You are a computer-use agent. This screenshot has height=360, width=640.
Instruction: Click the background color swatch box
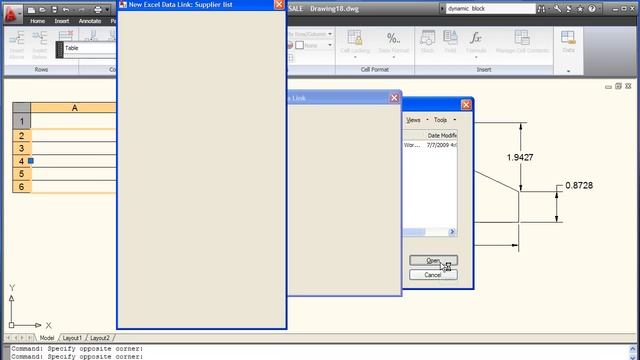[x=300, y=45]
